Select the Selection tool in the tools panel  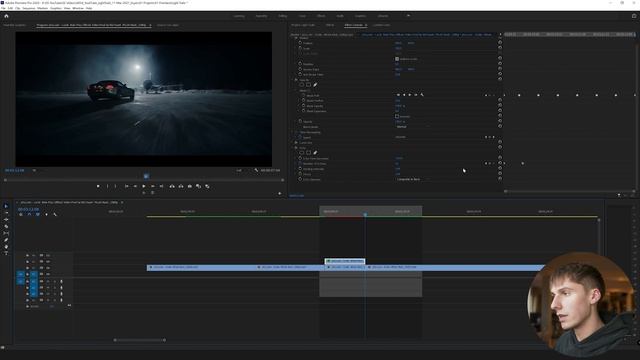(6, 206)
